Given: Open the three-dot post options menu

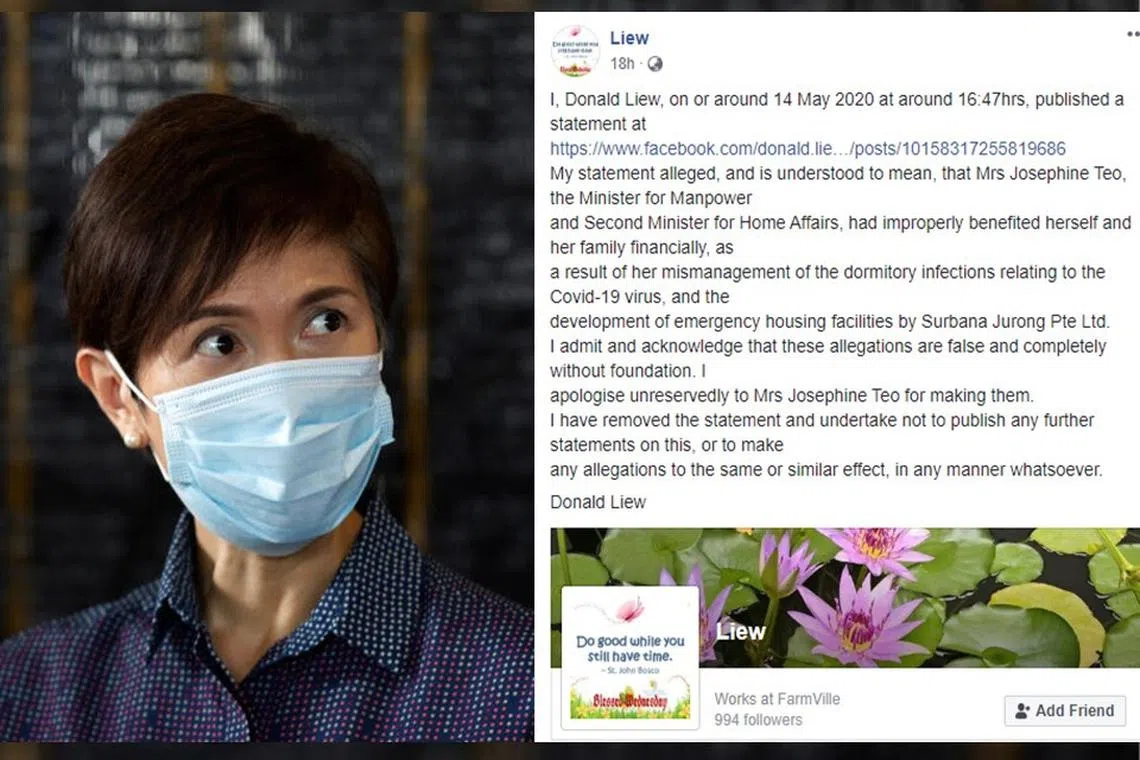Looking at the screenshot, I should (1133, 34).
